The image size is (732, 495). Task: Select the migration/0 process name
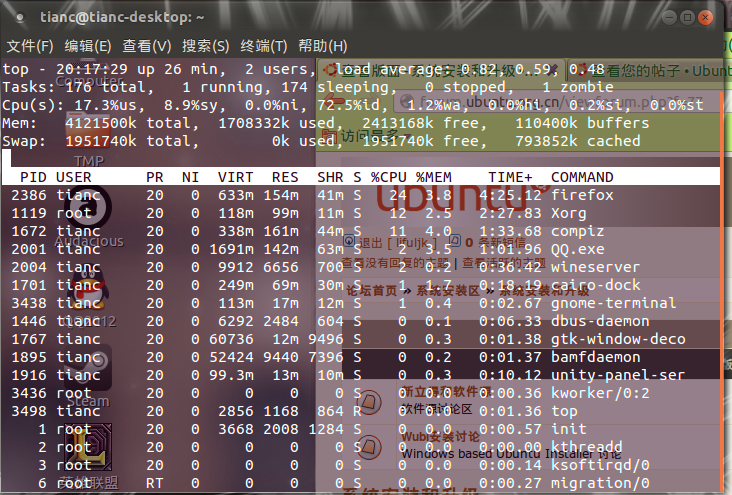click(600, 483)
